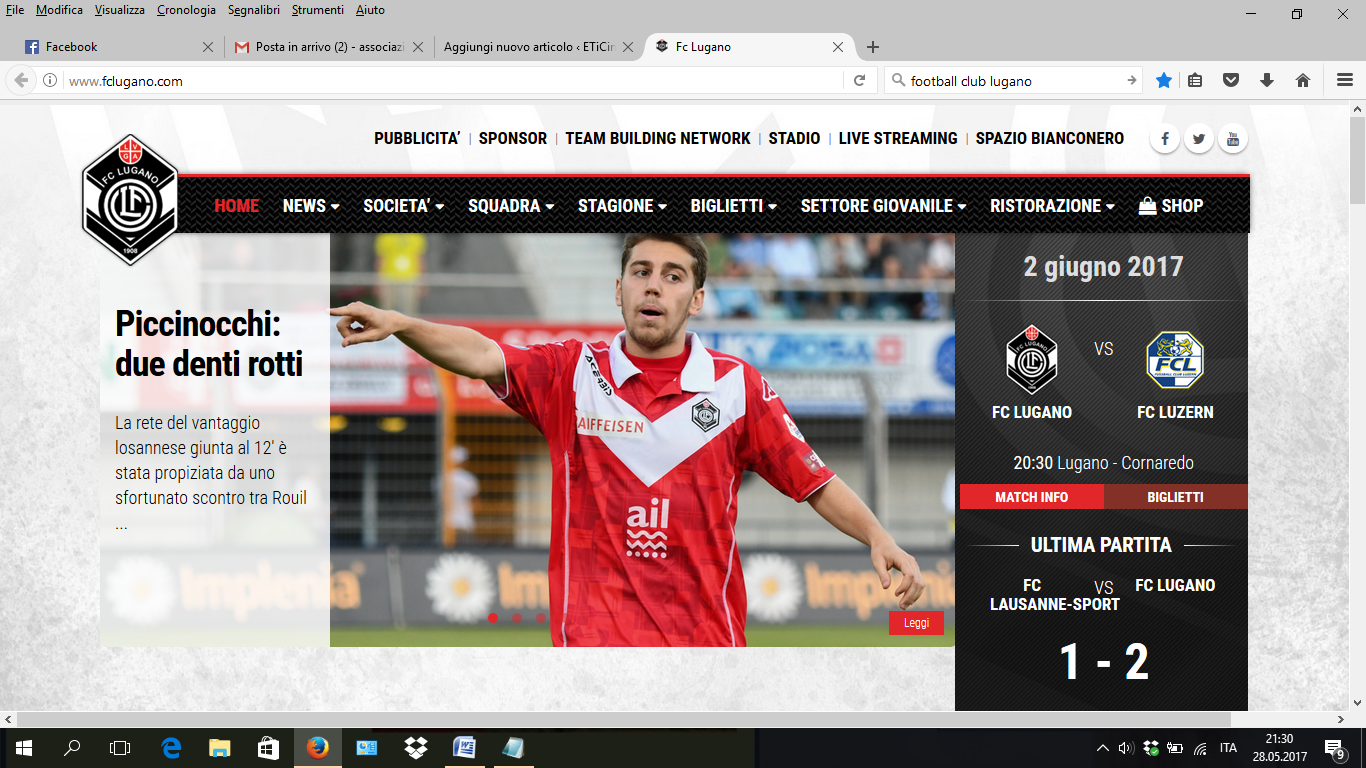
Task: Open the LIVE STREAMING link
Action: [x=898, y=139]
